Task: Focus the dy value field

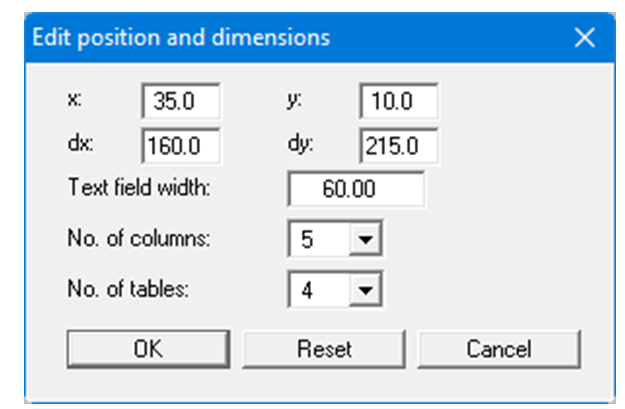Action: tap(397, 146)
